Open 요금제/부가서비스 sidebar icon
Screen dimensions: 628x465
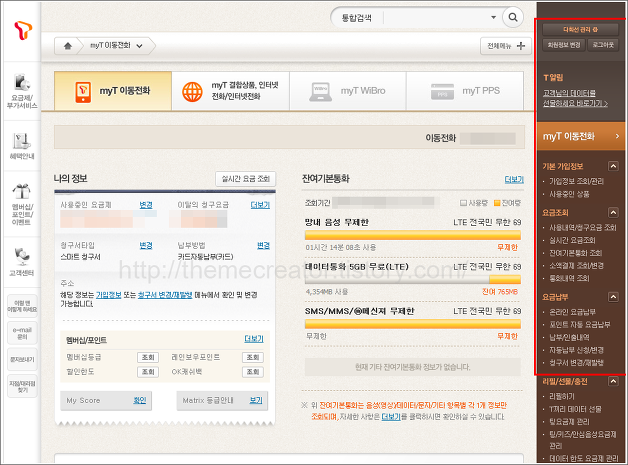(x=22, y=83)
